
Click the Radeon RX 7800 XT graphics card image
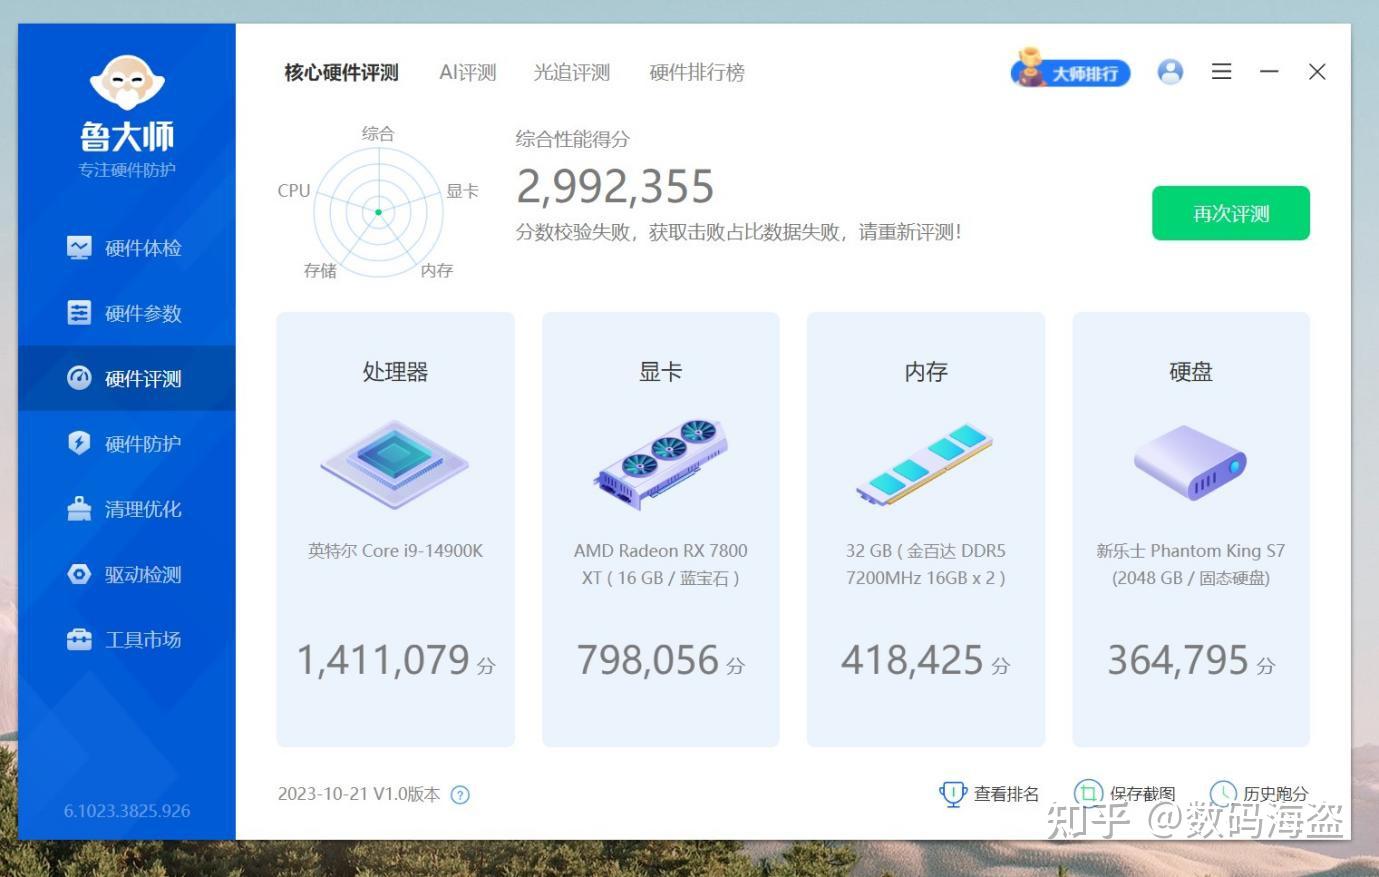pyautogui.click(x=660, y=463)
